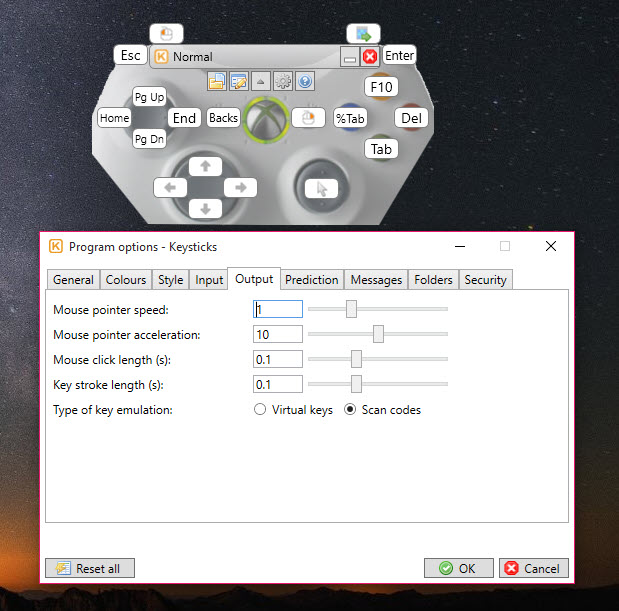Click the Backs controller button
The height and width of the screenshot is (611, 619).
(223, 118)
